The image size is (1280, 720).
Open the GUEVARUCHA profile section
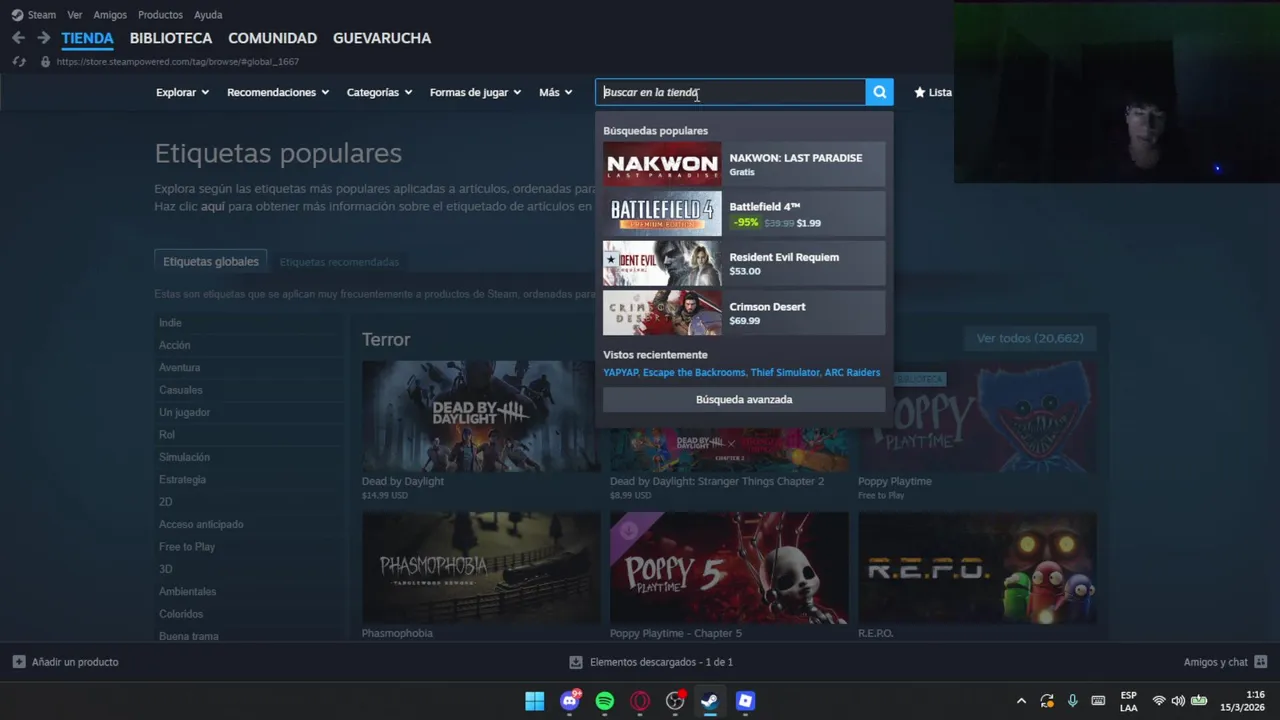[382, 38]
